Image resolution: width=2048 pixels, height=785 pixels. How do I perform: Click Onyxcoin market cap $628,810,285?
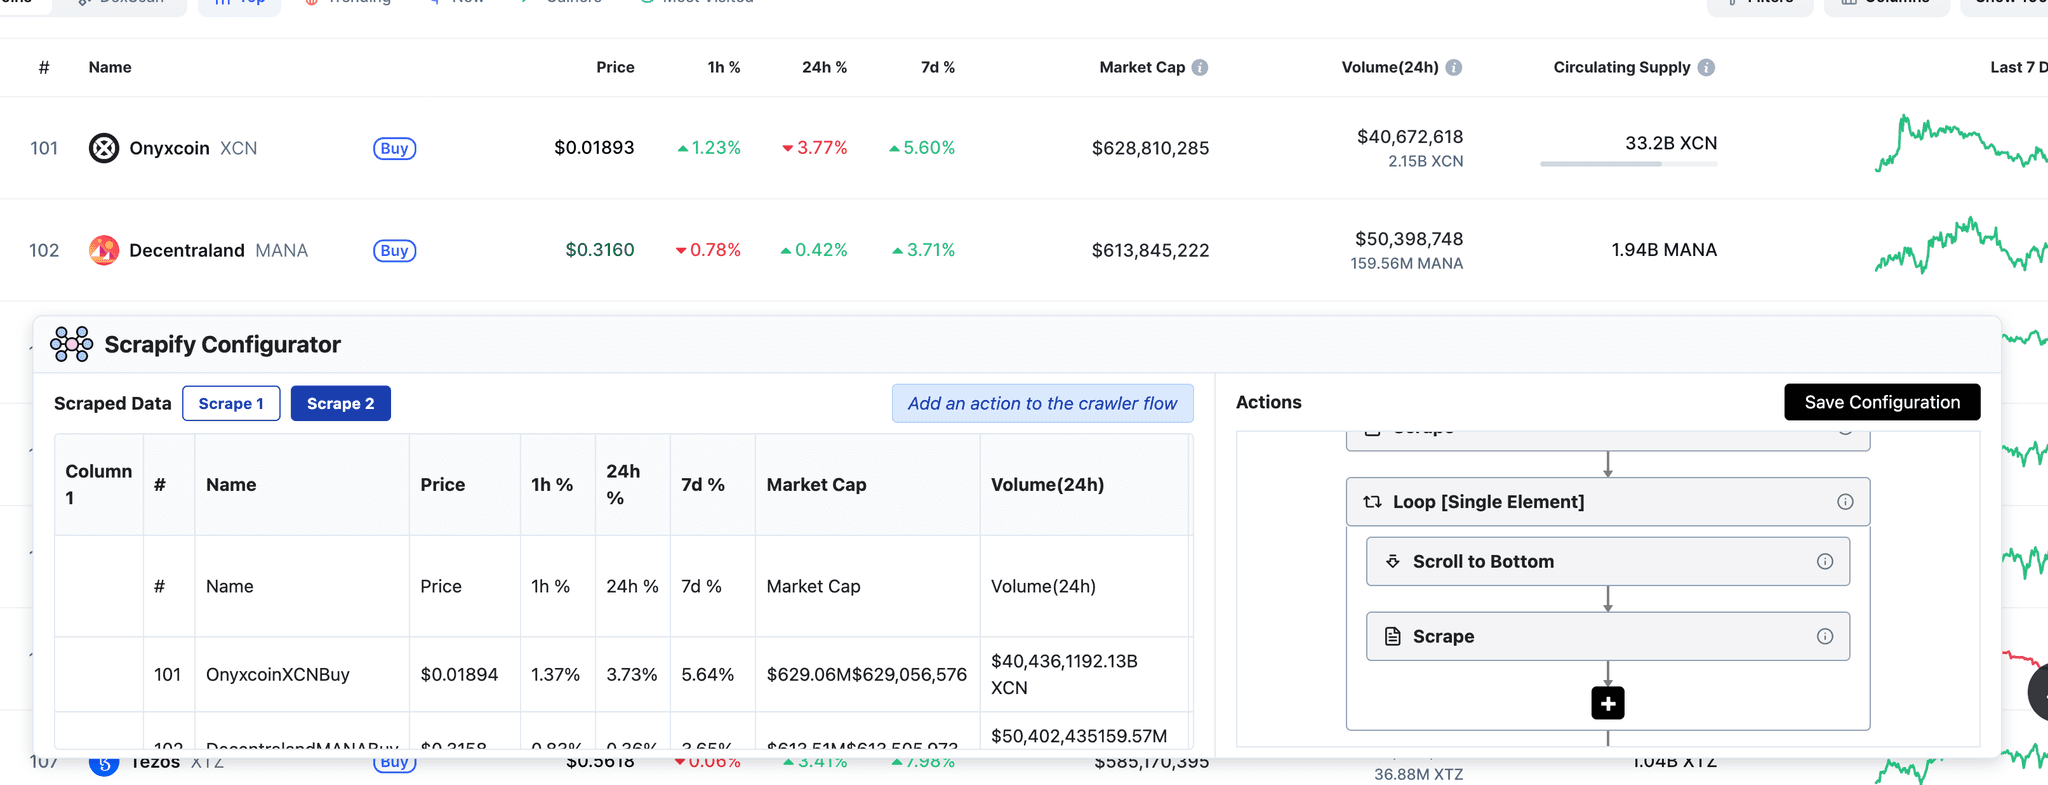coord(1150,148)
